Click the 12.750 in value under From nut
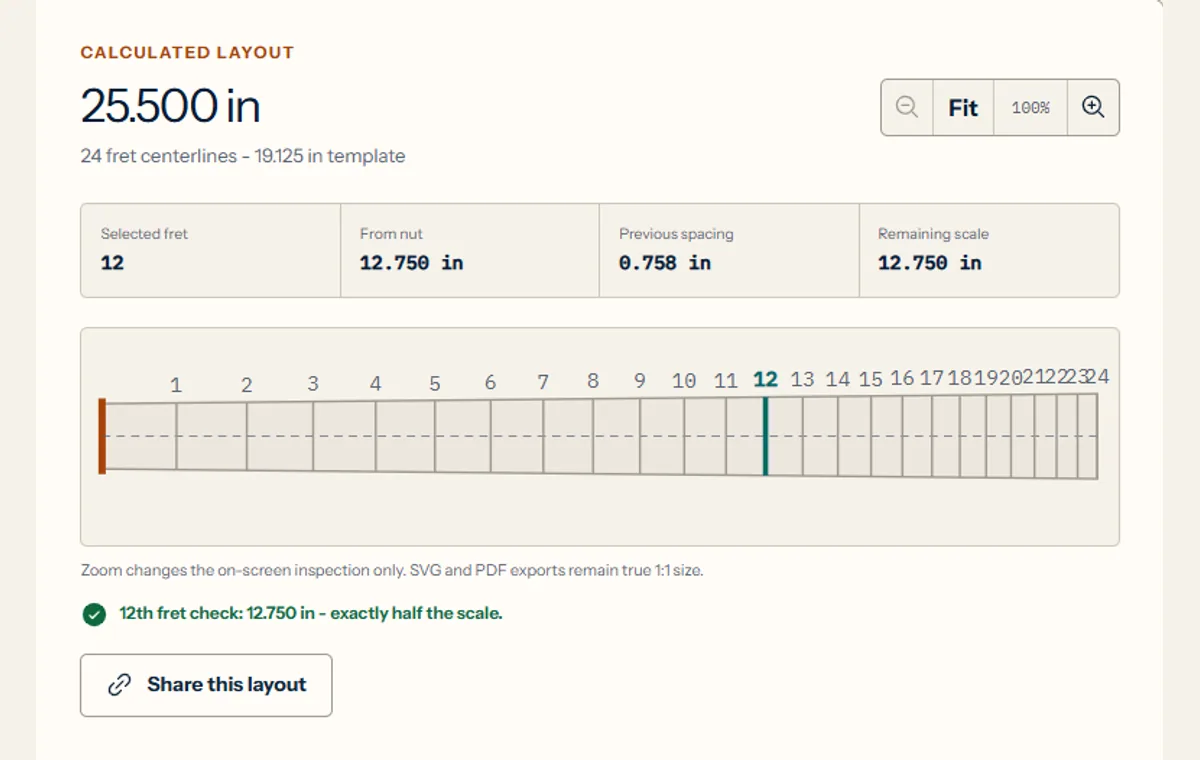Screen dimensions: 1200x760 tap(411, 264)
